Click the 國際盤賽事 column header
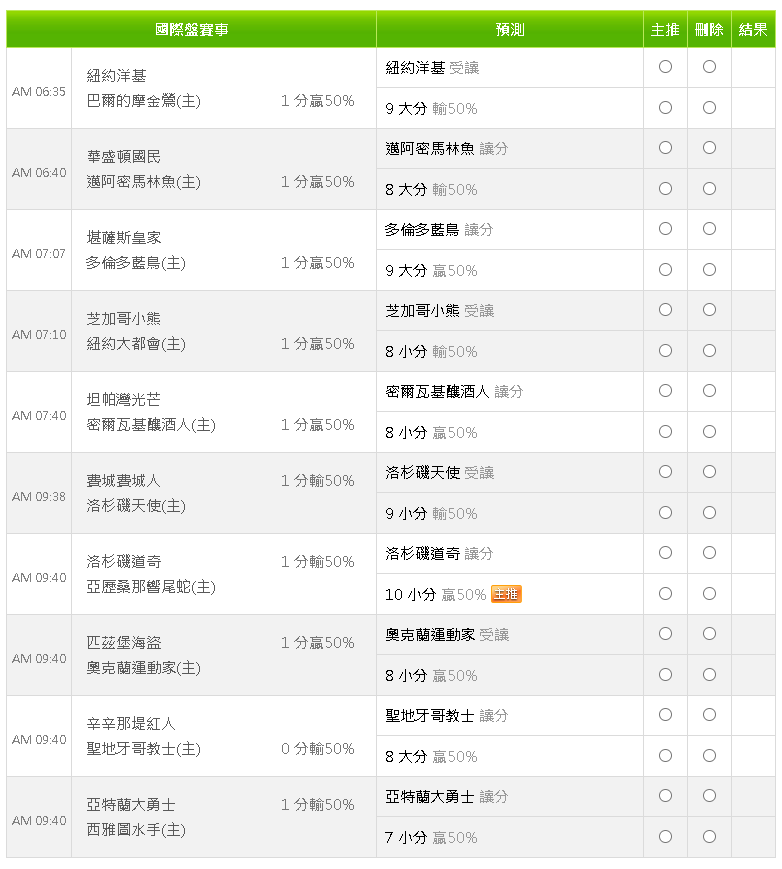Image resolution: width=782 pixels, height=869 pixels. 191,29
